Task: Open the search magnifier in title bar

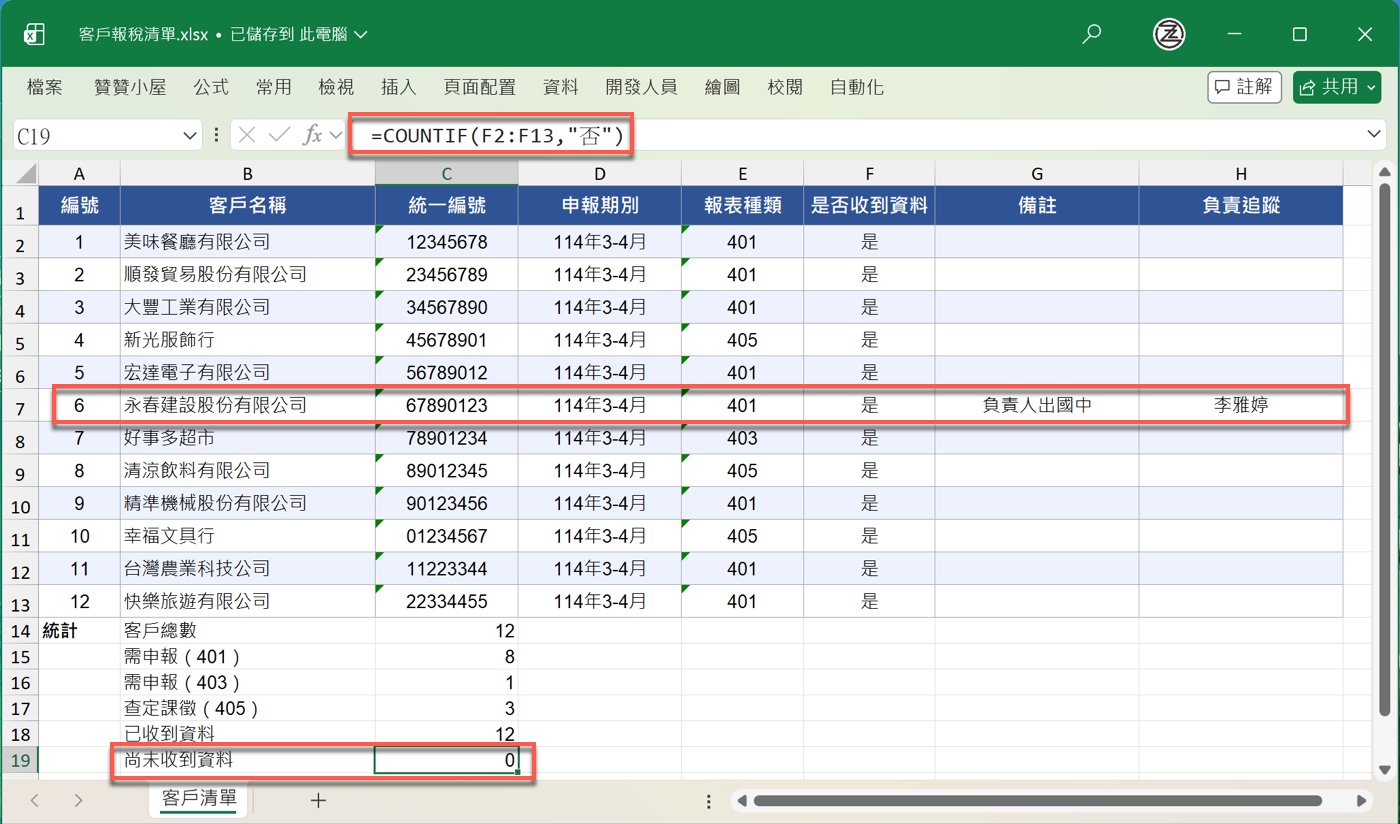Action: tap(1092, 34)
